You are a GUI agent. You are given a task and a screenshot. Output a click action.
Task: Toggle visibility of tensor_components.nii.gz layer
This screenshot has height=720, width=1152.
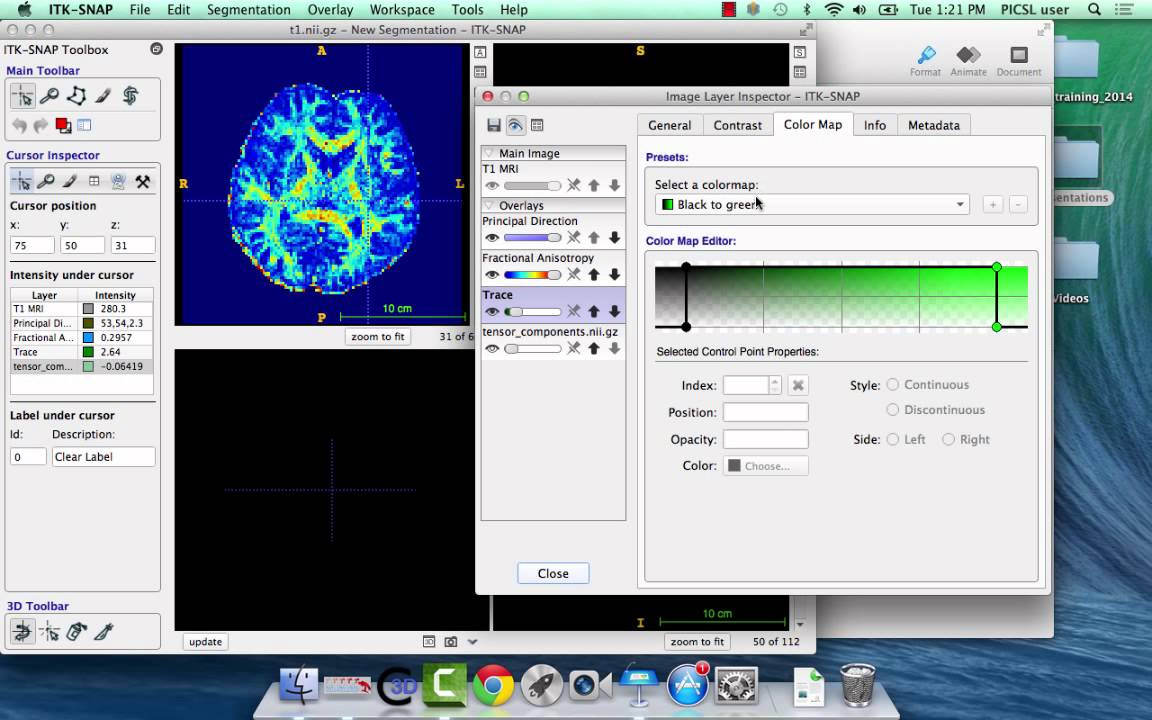click(492, 348)
